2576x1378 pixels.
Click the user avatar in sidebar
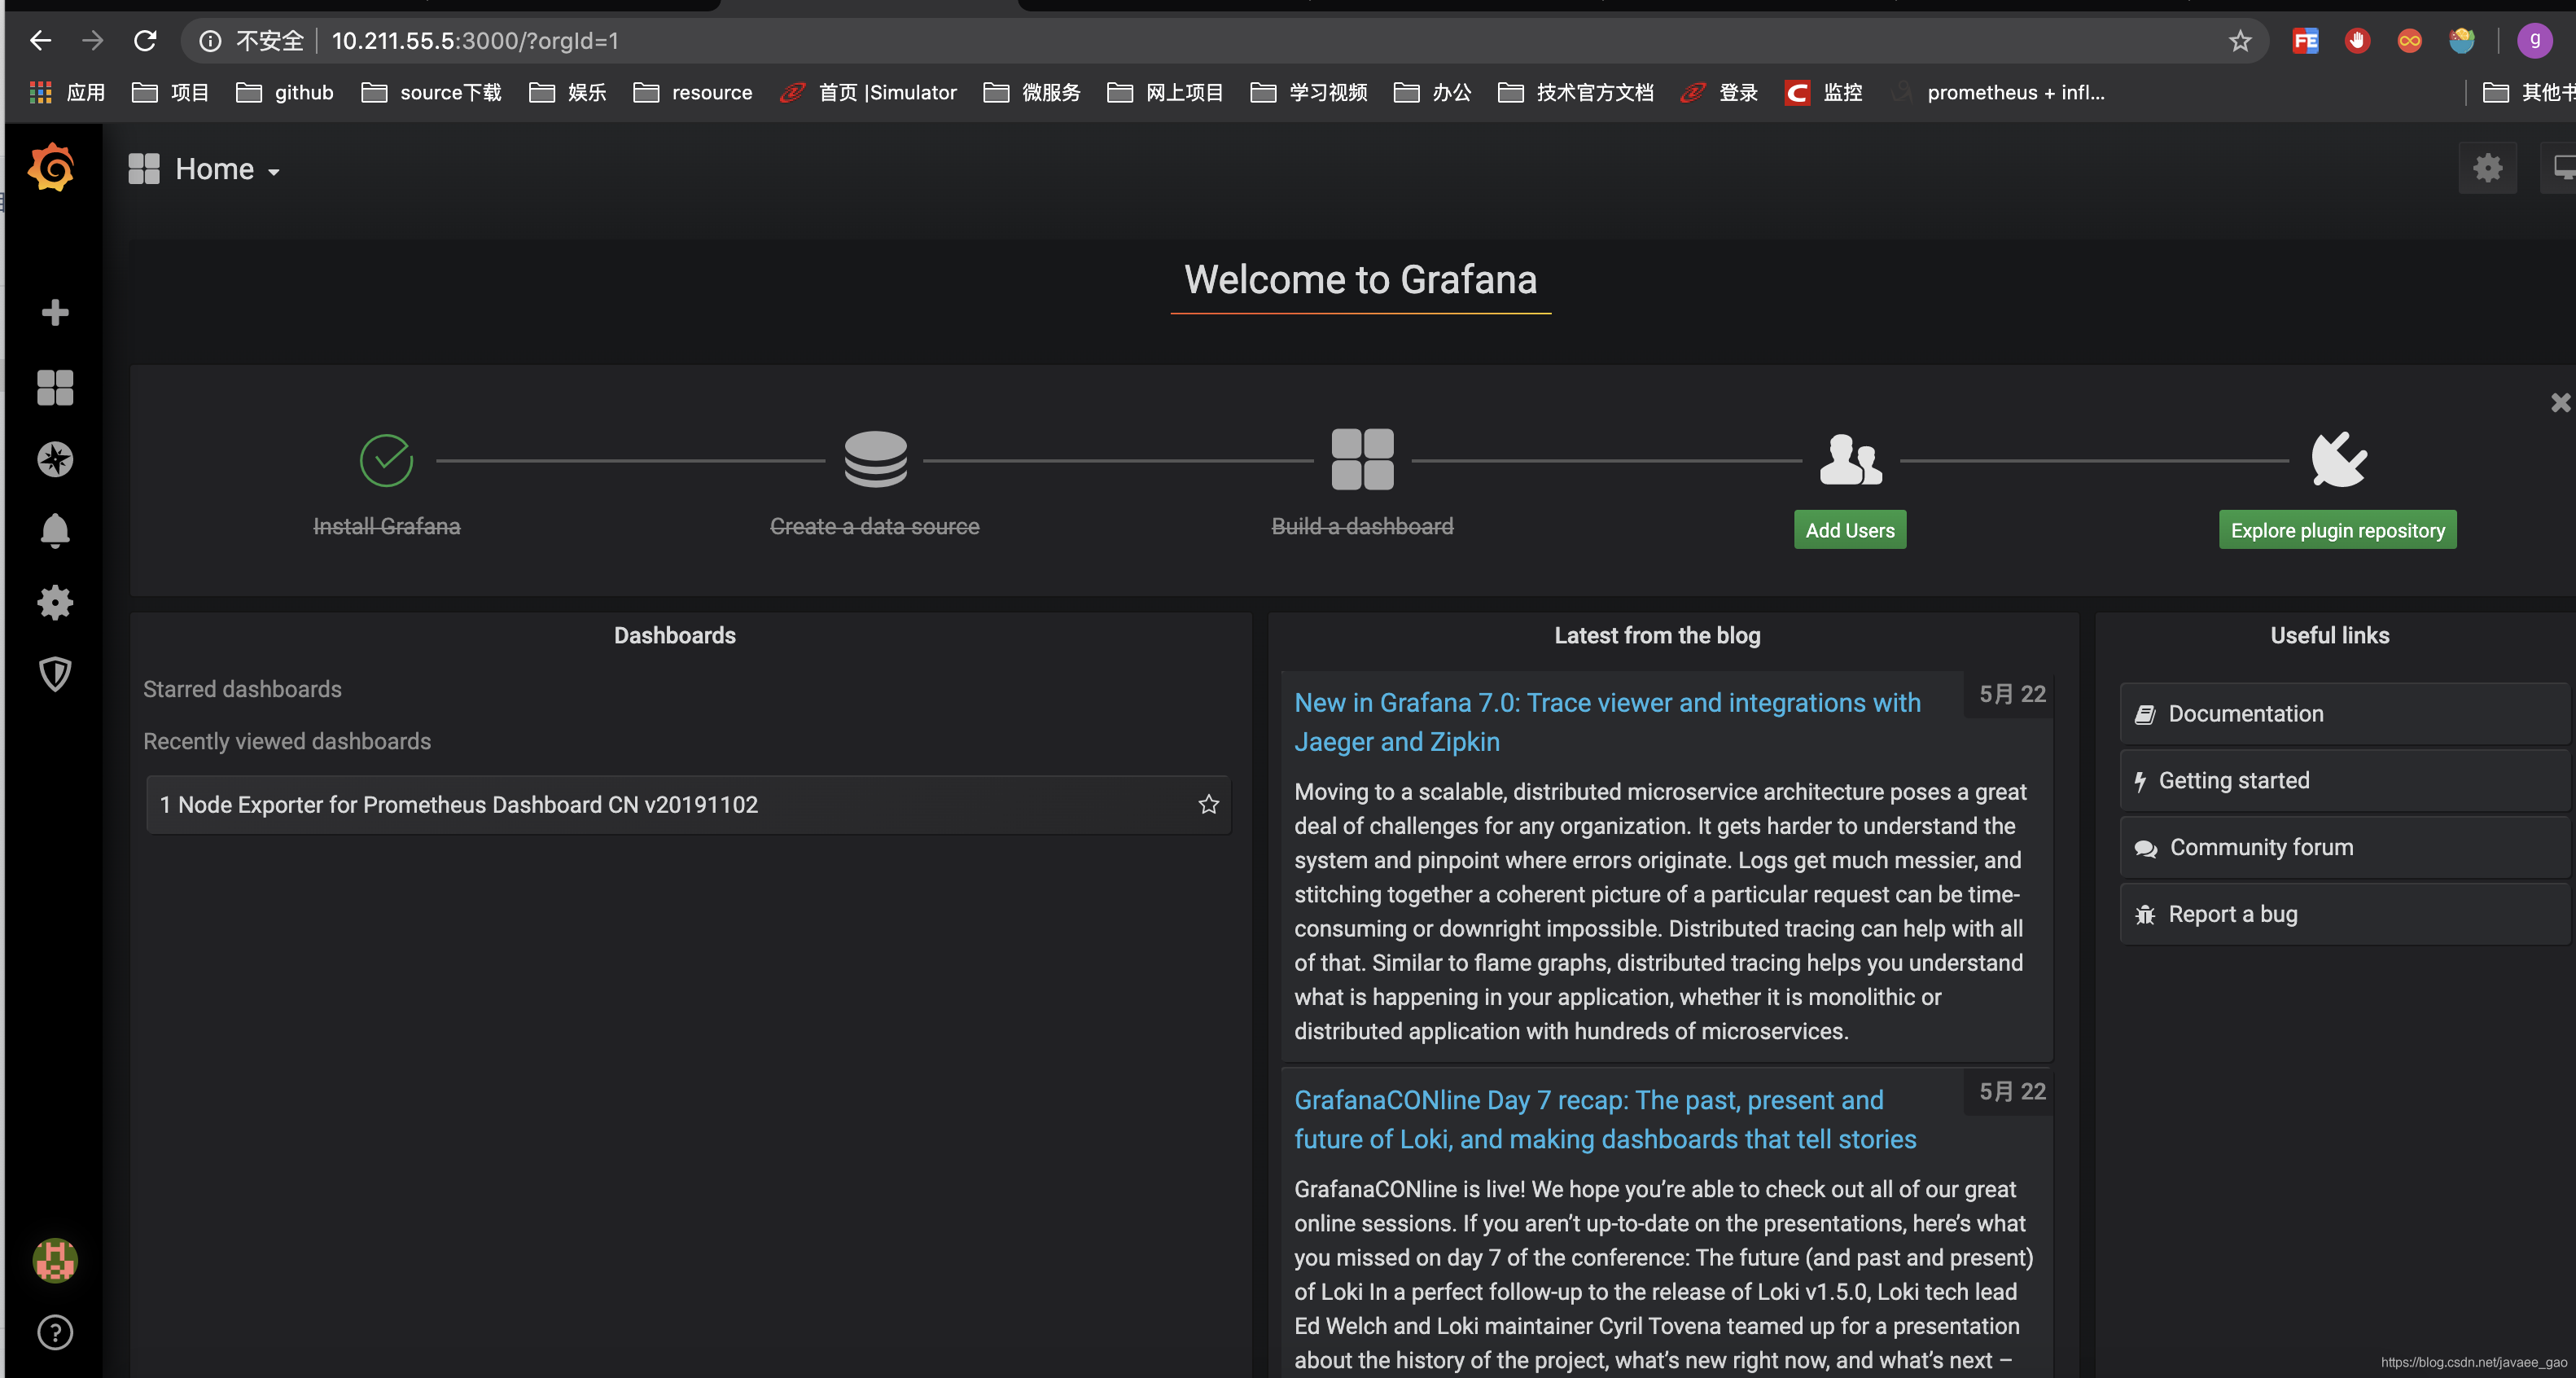click(55, 1260)
